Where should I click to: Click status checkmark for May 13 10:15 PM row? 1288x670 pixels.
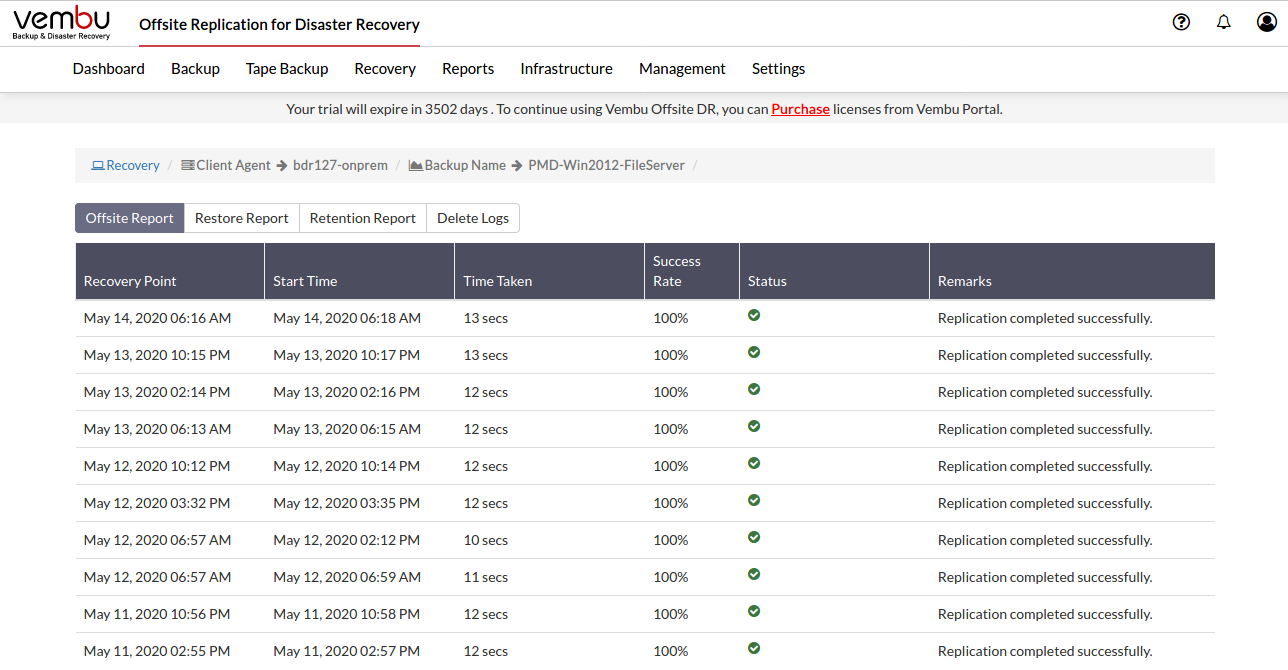click(x=754, y=352)
